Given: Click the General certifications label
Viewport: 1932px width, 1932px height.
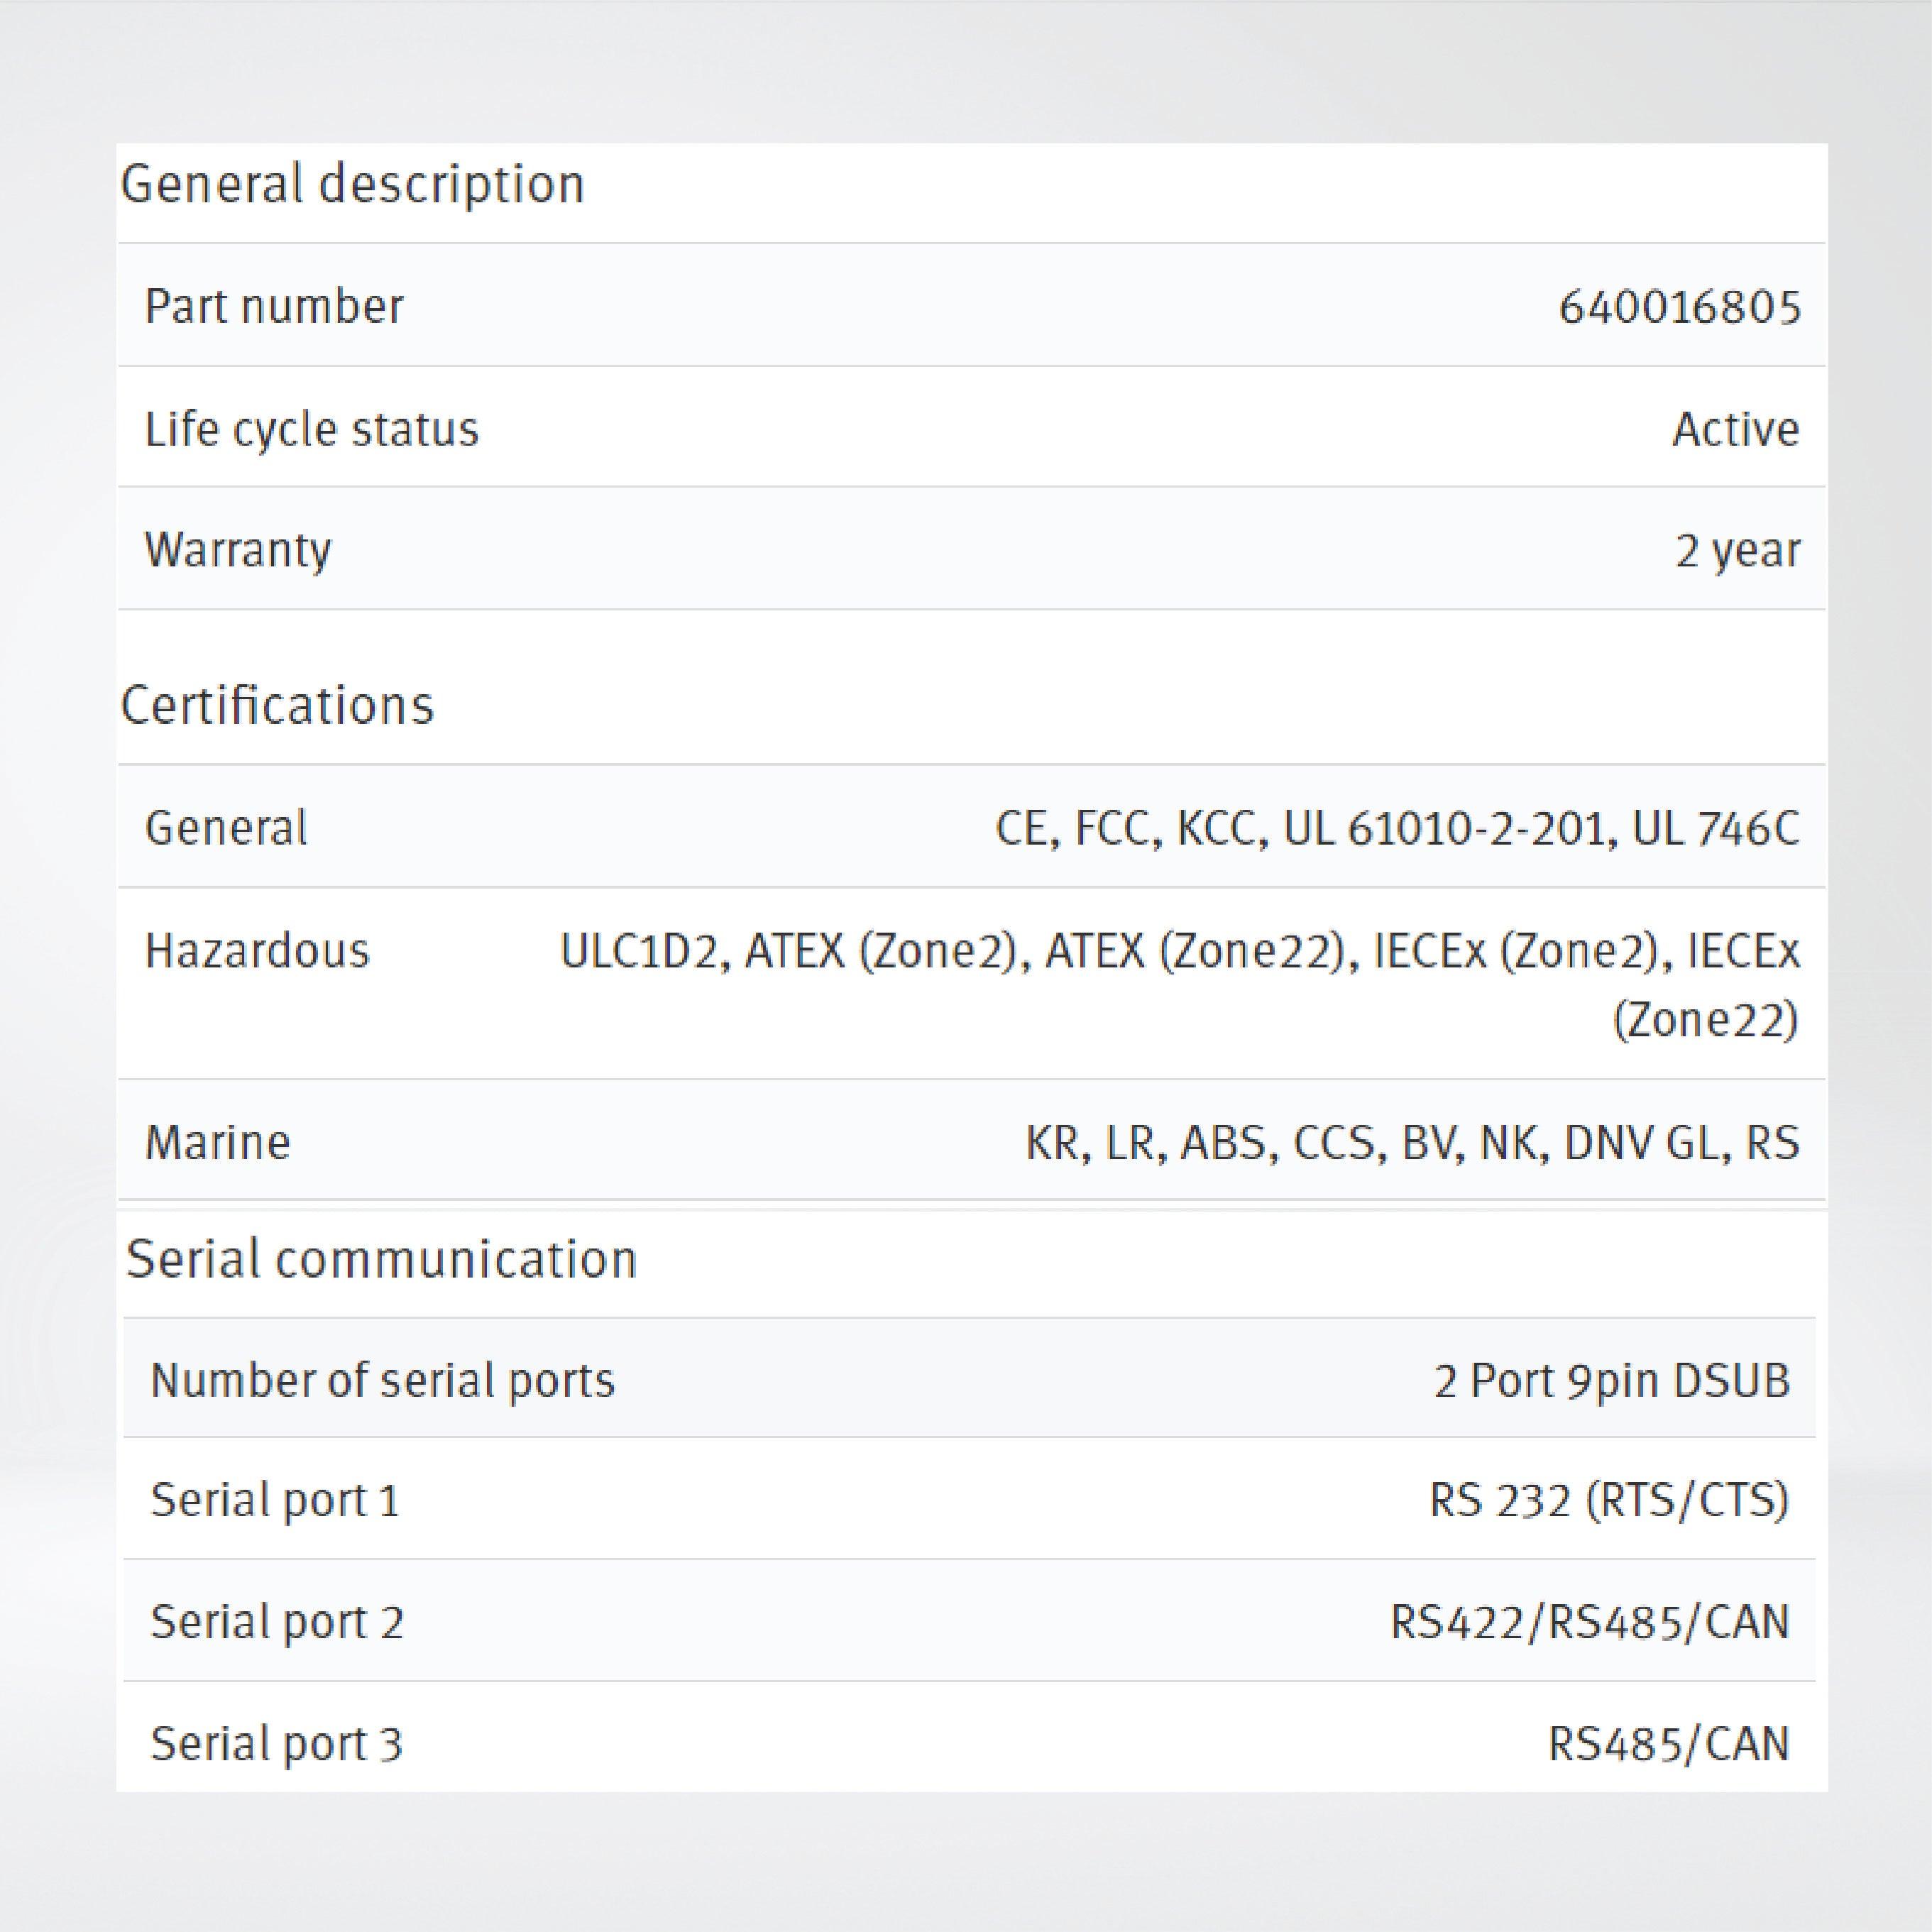Looking at the screenshot, I should (x=226, y=828).
